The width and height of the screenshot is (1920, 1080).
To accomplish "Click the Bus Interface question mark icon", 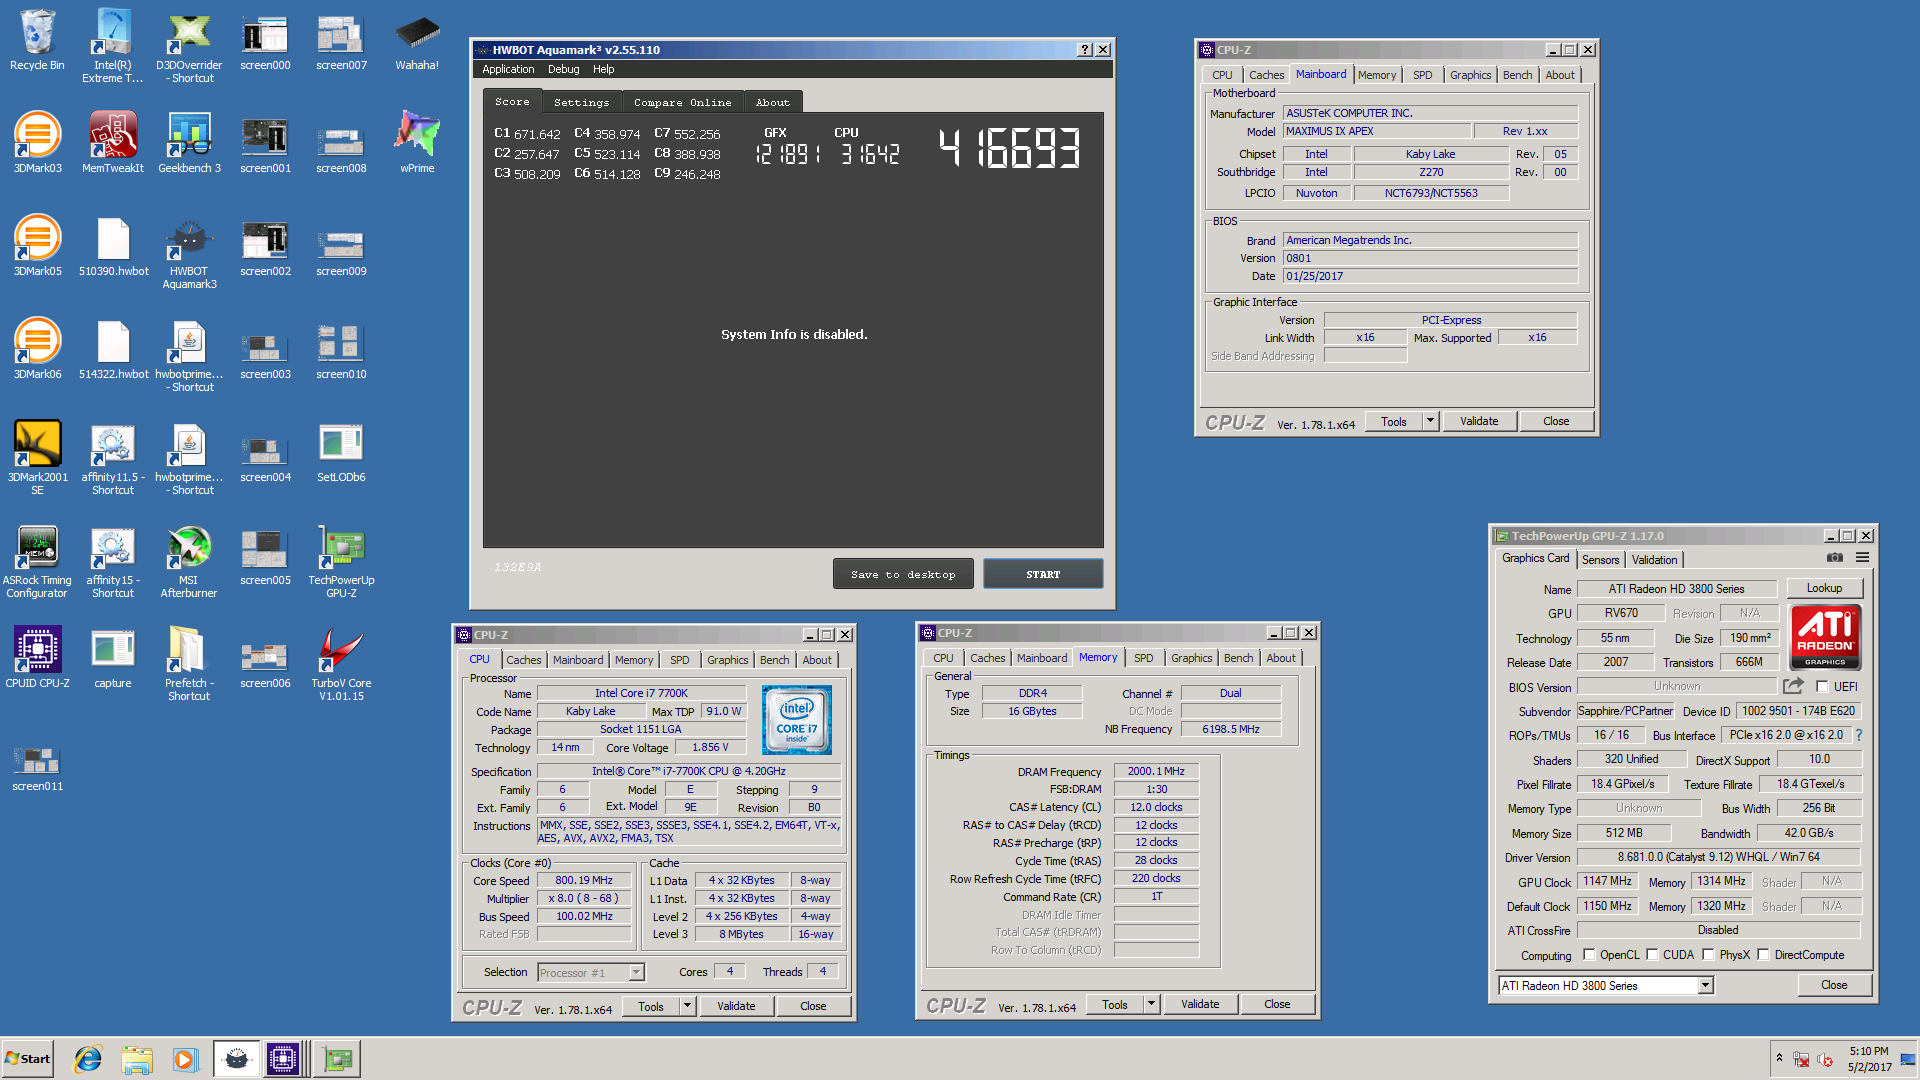I will coord(1859,735).
